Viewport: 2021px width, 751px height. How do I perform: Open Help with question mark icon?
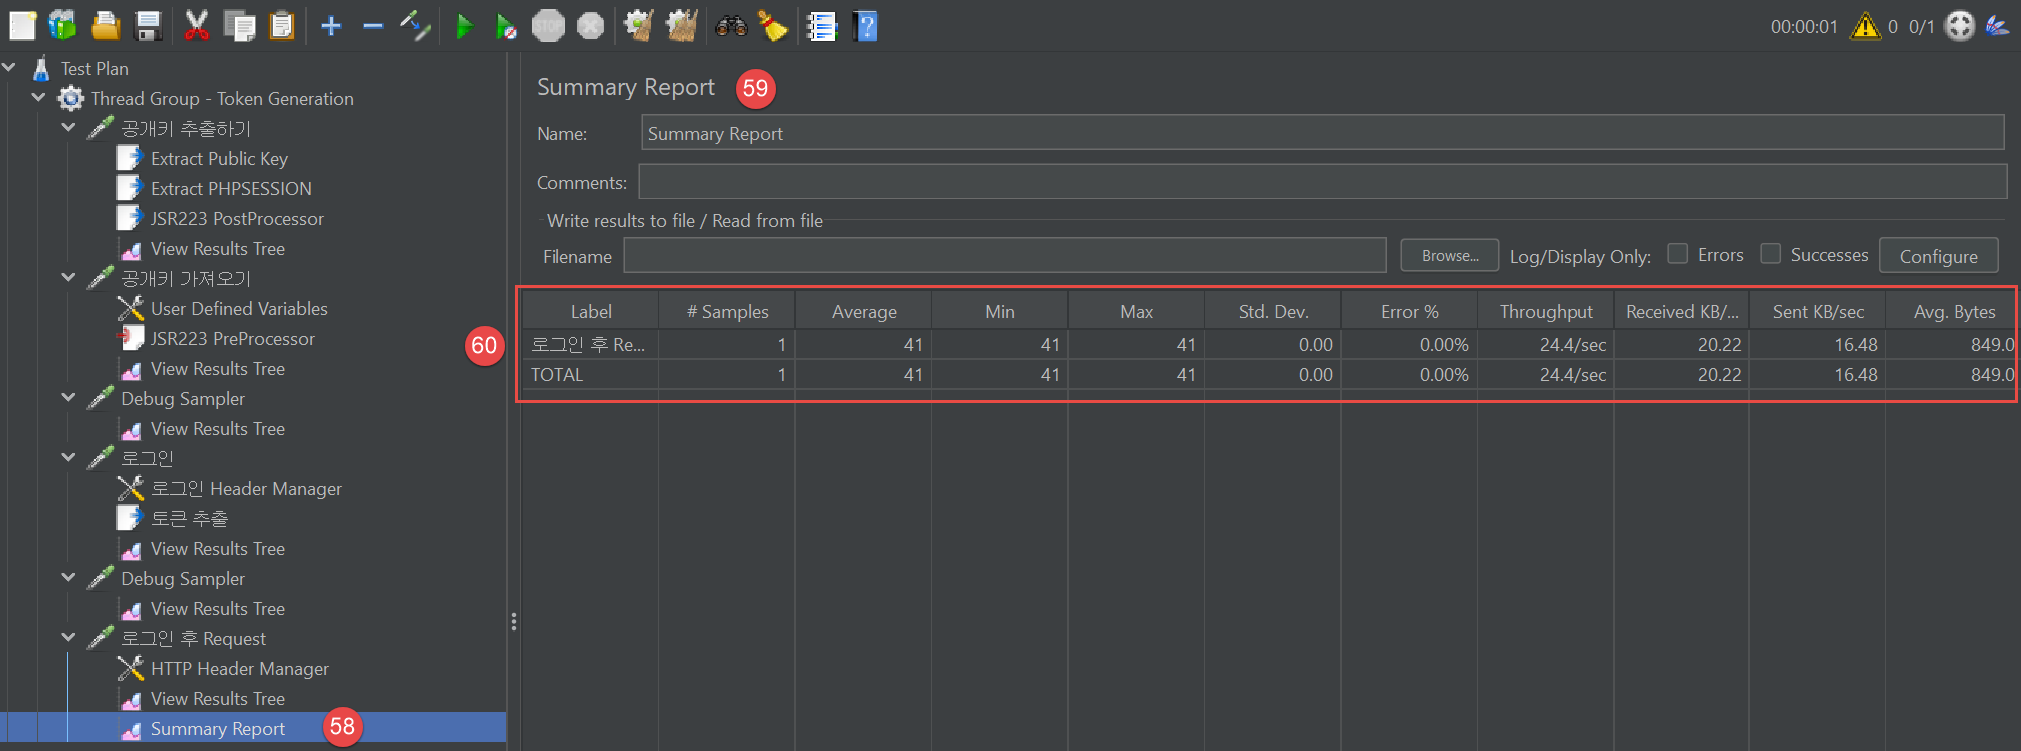click(x=865, y=26)
